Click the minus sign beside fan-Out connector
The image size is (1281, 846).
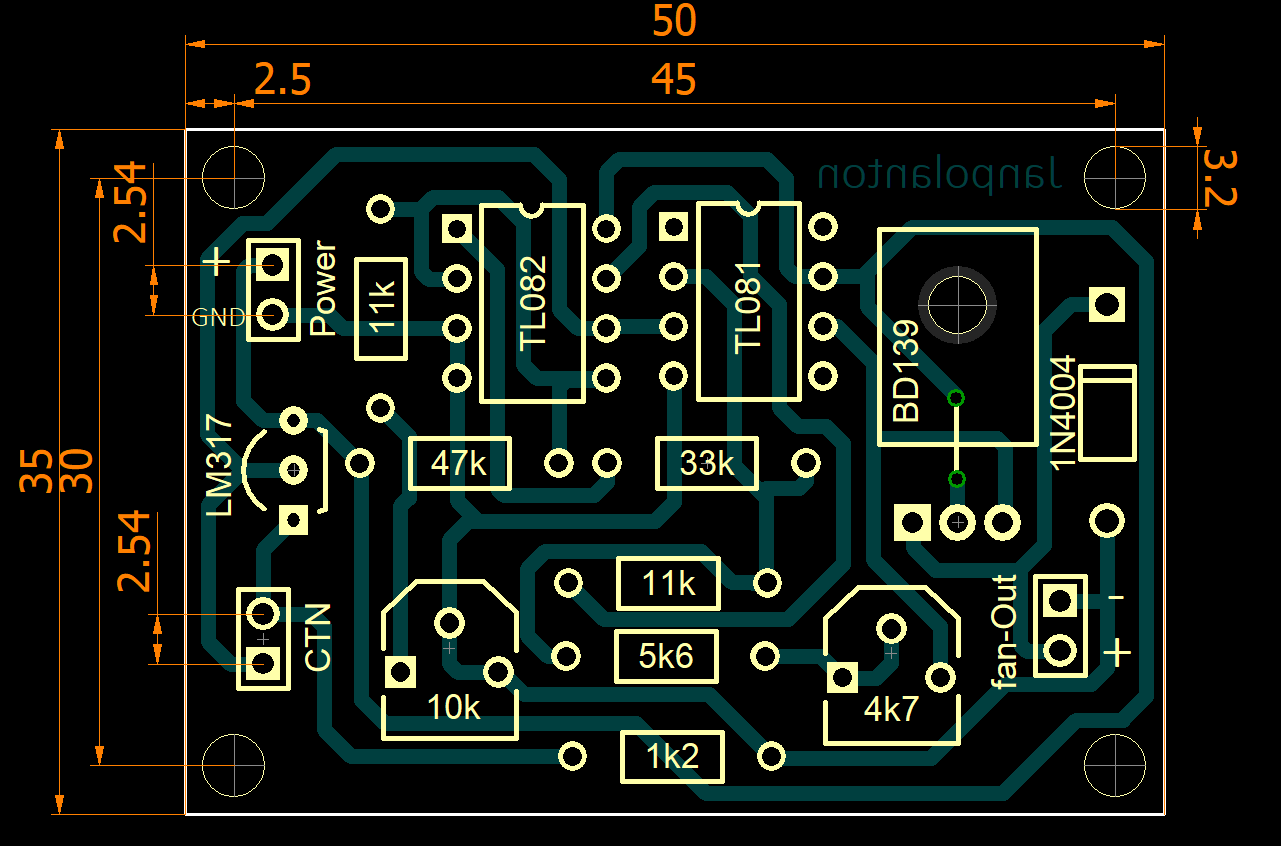click(x=1116, y=598)
